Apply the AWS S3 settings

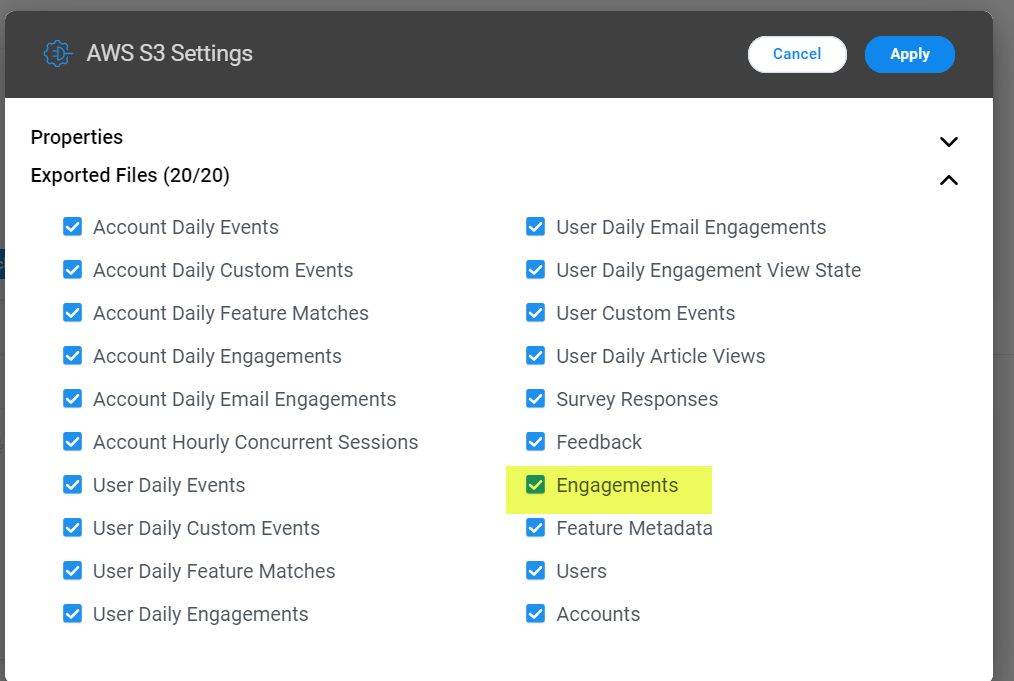coord(909,54)
